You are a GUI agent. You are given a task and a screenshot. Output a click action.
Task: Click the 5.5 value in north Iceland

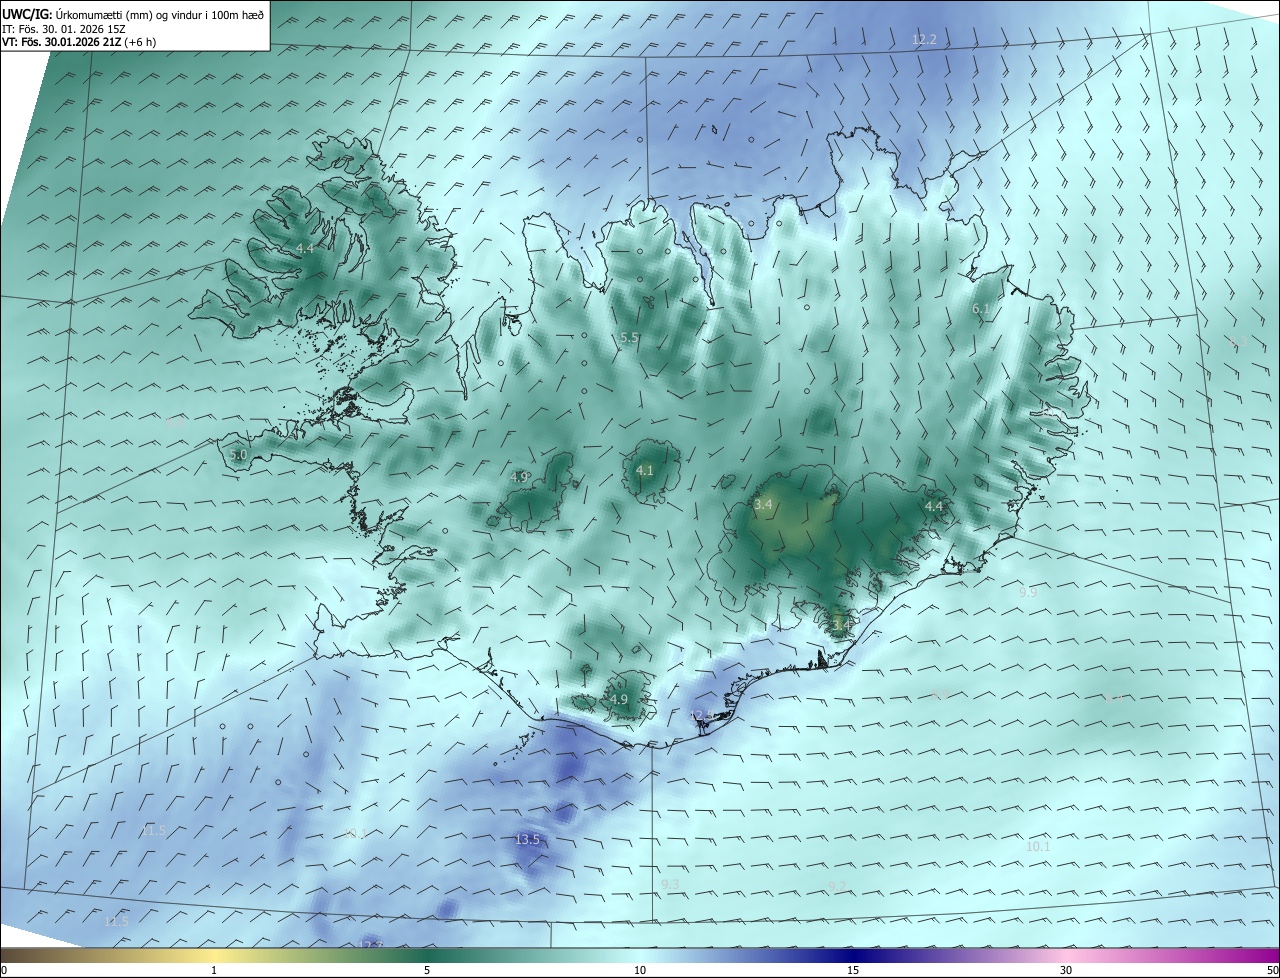[x=629, y=339]
